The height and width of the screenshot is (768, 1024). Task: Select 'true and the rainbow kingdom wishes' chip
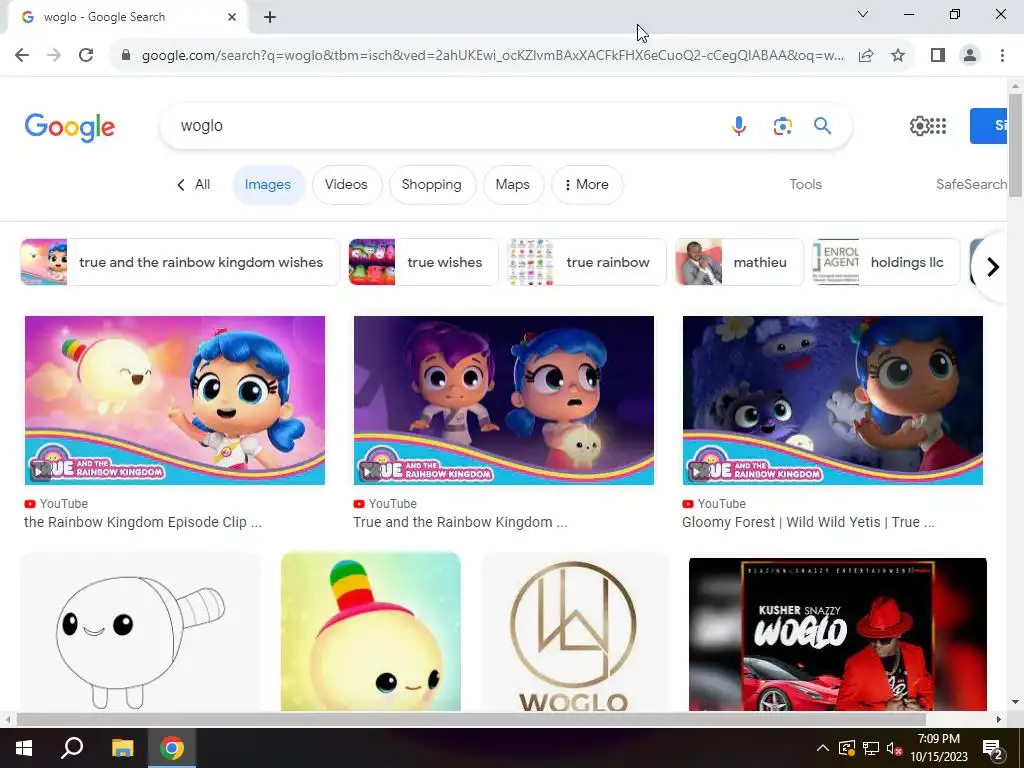pyautogui.click(x=180, y=262)
